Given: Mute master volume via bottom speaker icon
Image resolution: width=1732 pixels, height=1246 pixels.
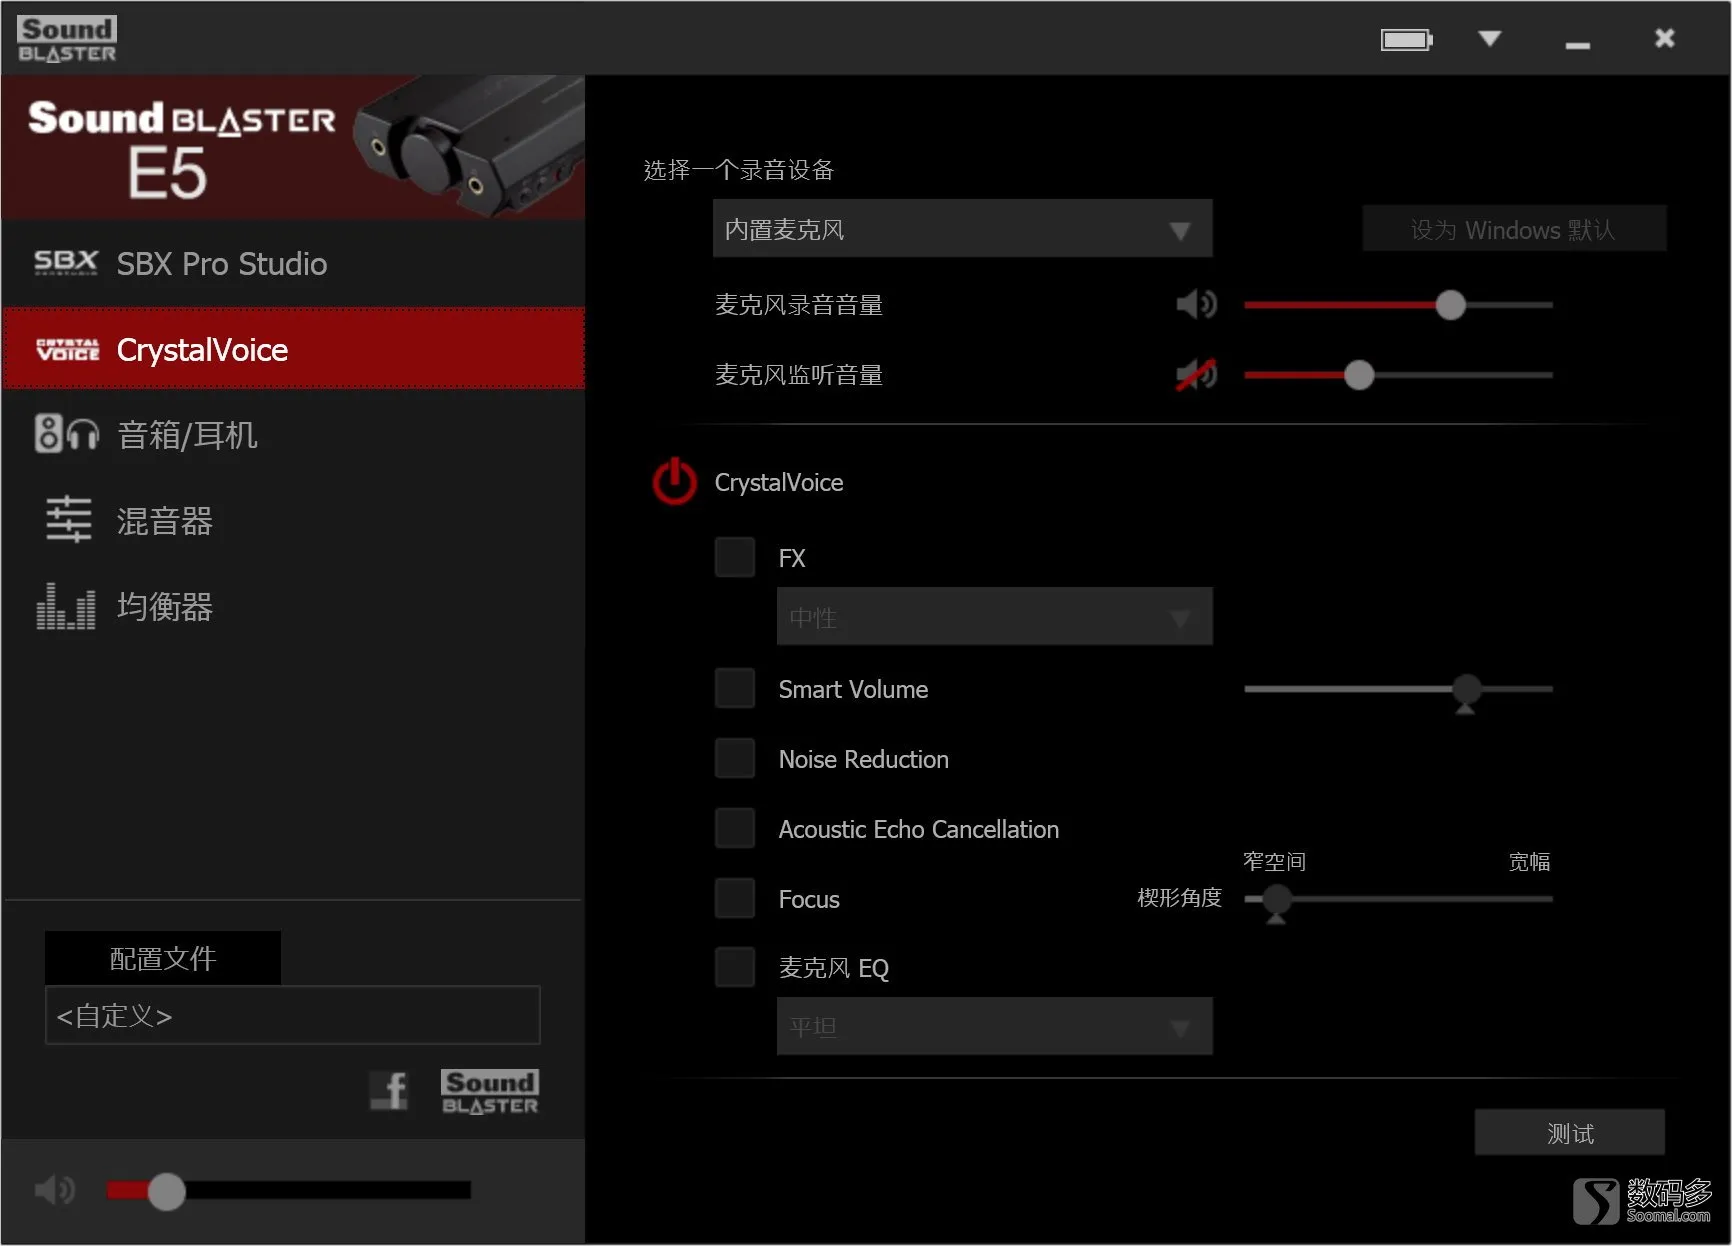Looking at the screenshot, I should click(54, 1190).
